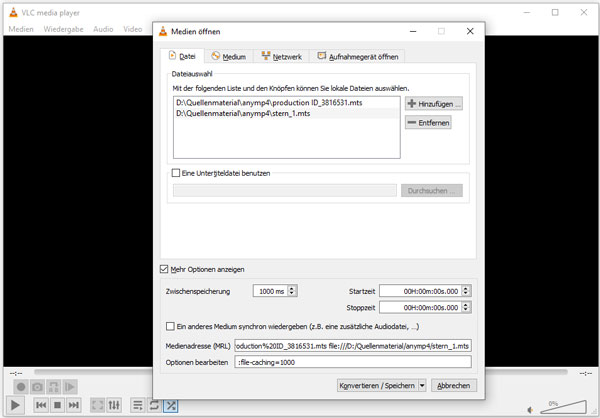Click the Startzeit time field

point(421,291)
